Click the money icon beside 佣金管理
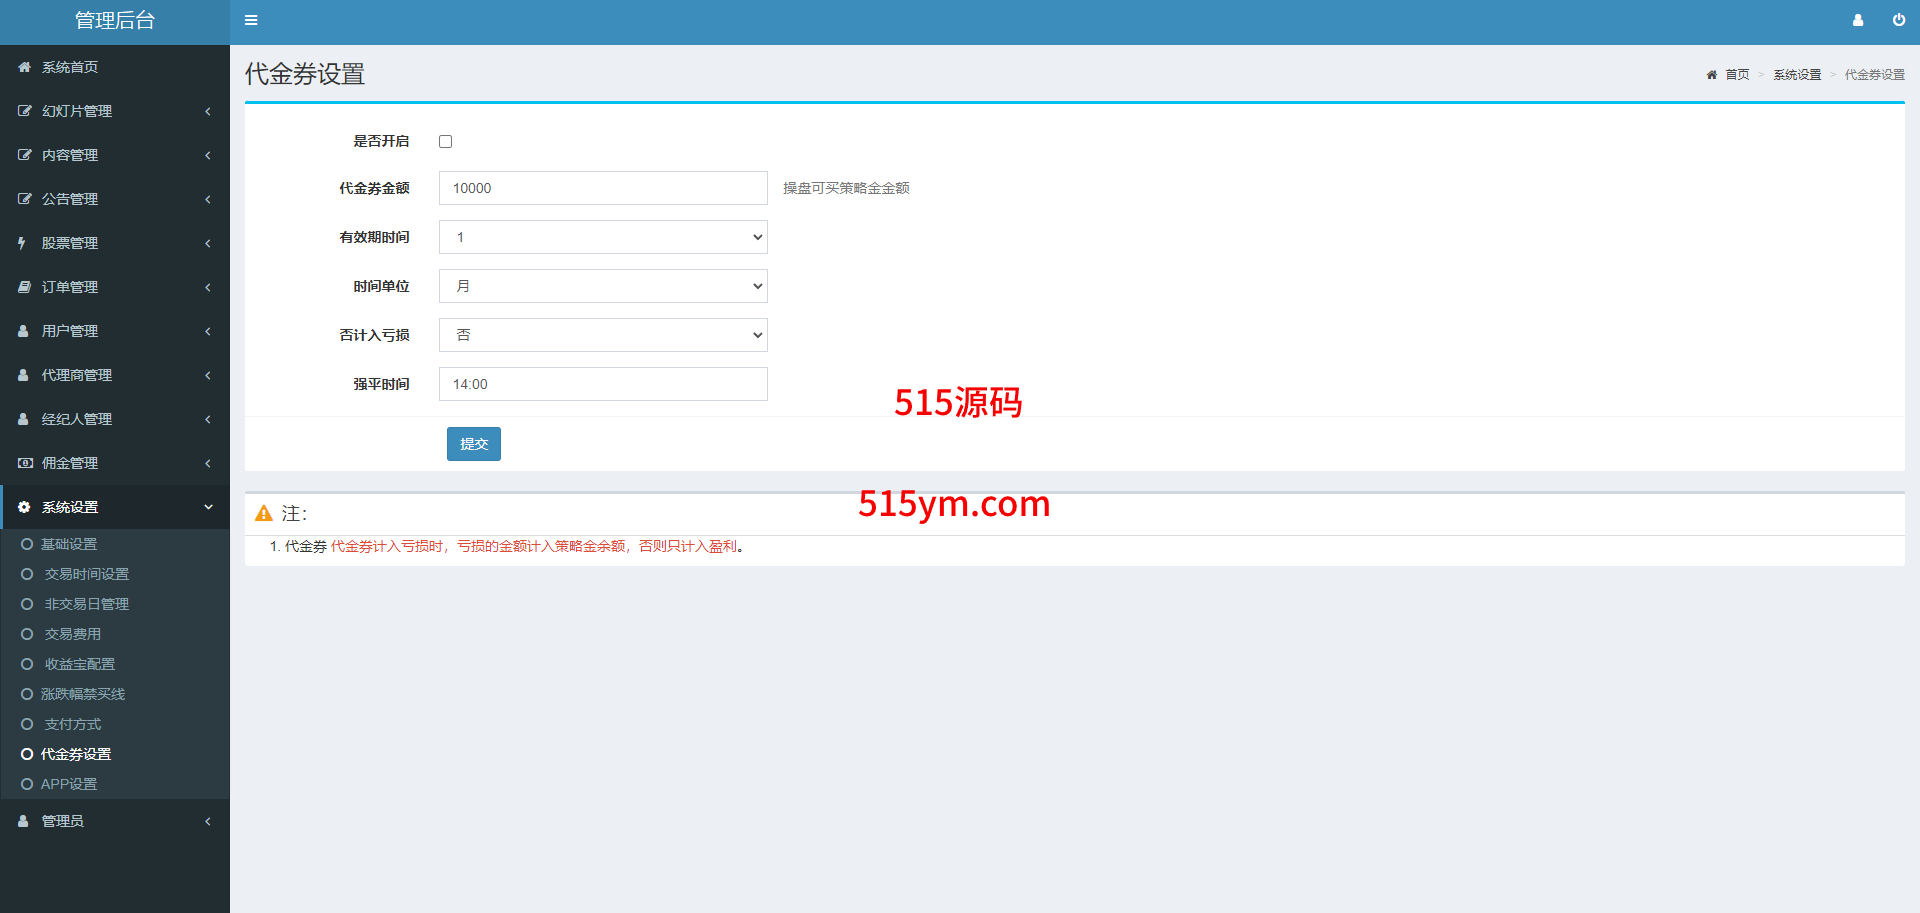This screenshot has height=913, width=1920. point(25,463)
